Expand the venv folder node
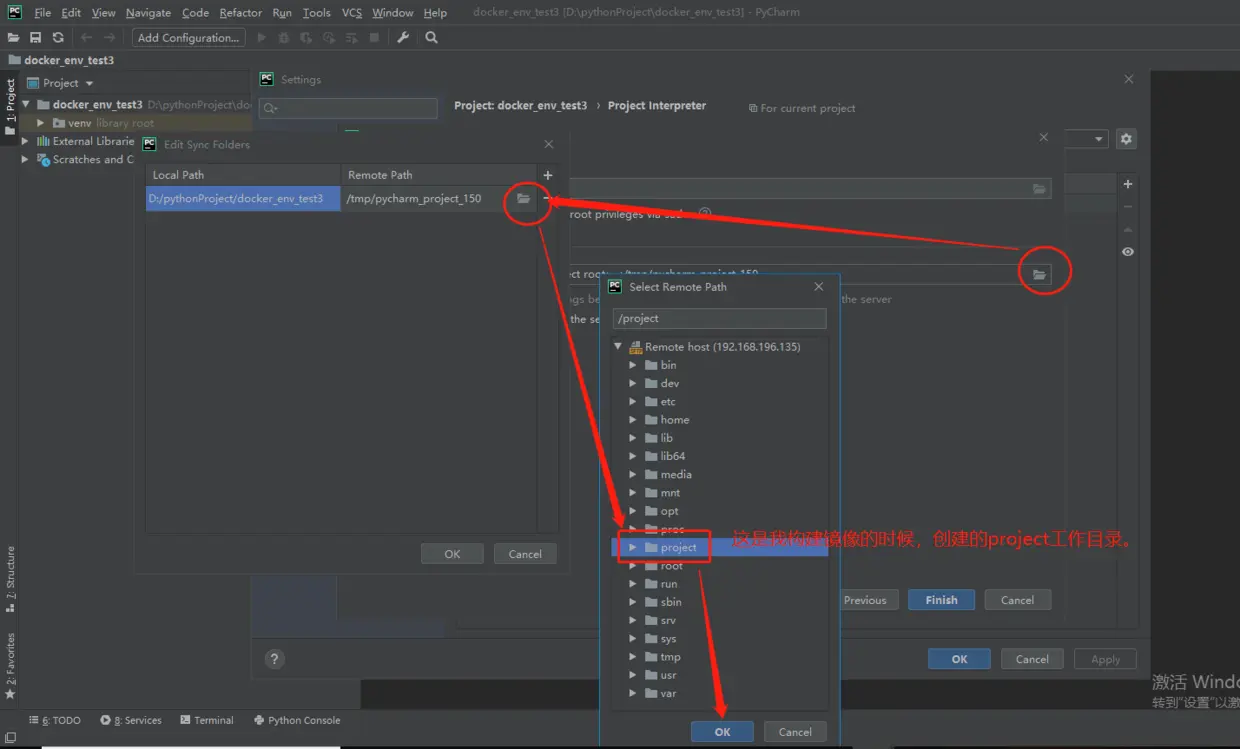The image size is (1240, 749). tap(41, 123)
